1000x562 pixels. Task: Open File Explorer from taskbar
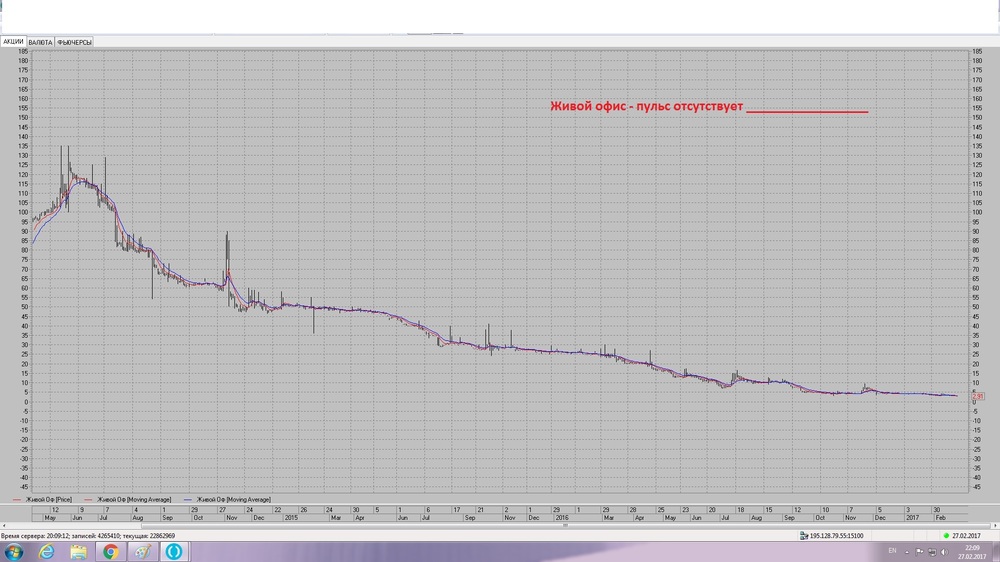78,552
